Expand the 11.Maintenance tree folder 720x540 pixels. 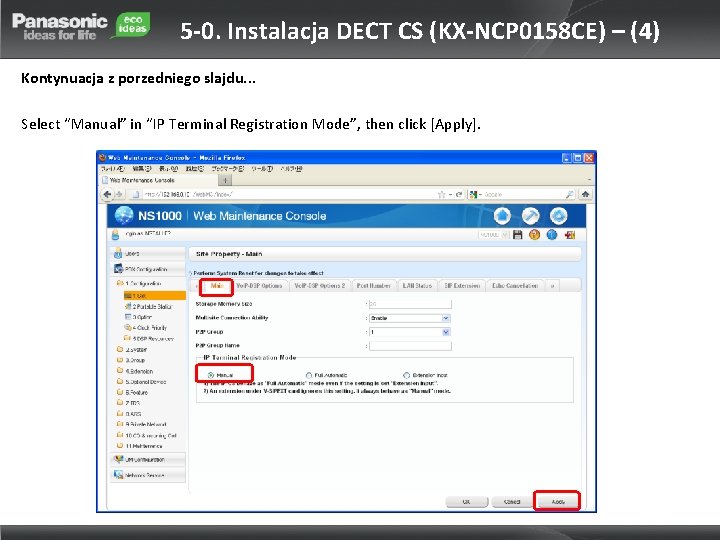[120, 445]
